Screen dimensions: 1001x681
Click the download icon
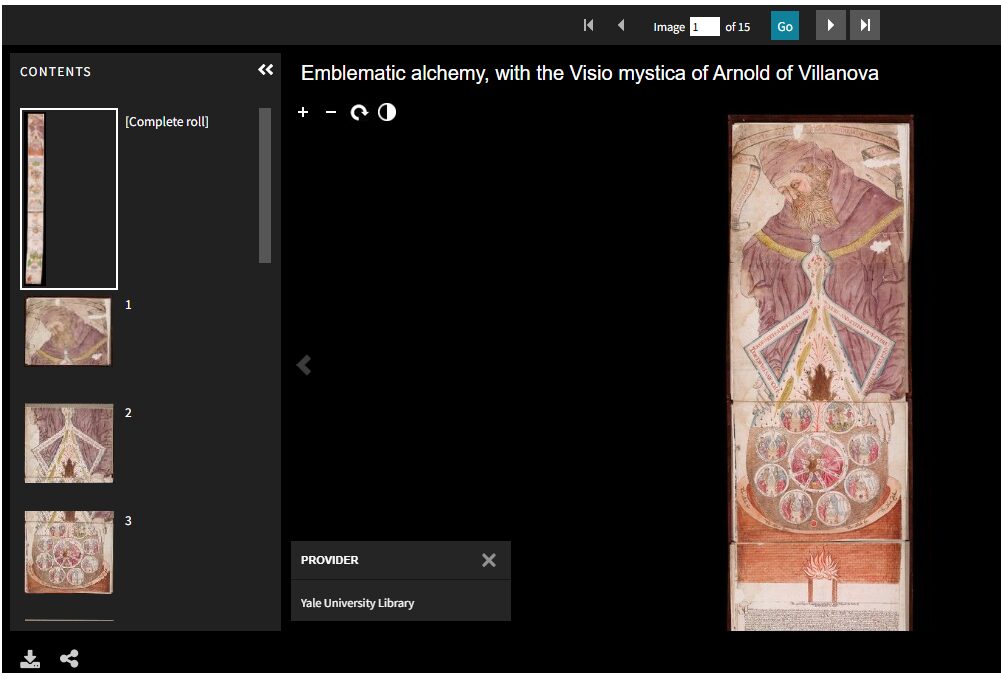[30, 659]
